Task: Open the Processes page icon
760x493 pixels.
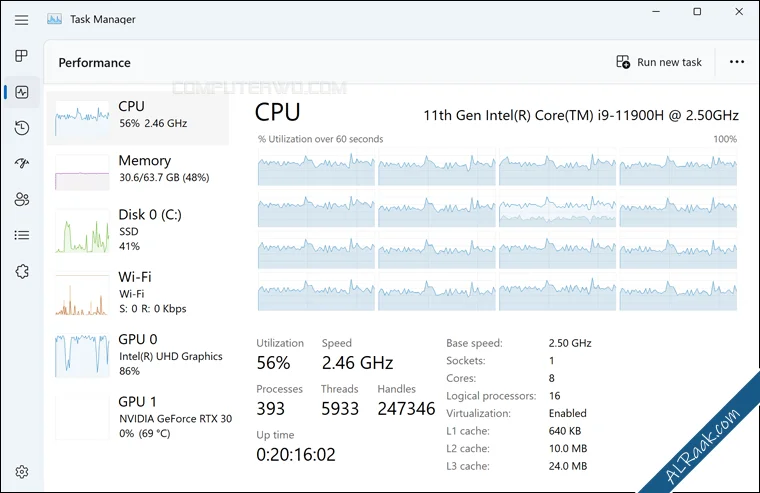Action: click(21, 56)
